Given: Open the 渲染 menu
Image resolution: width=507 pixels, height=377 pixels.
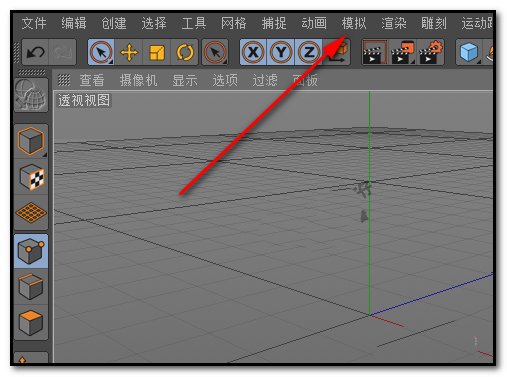Looking at the screenshot, I should click(394, 23).
